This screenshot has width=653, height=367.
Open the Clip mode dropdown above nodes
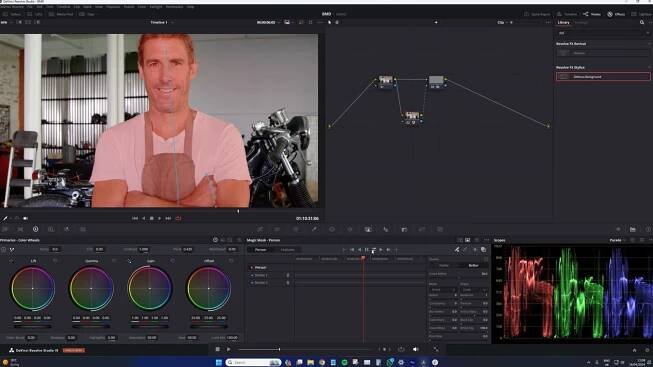504,22
